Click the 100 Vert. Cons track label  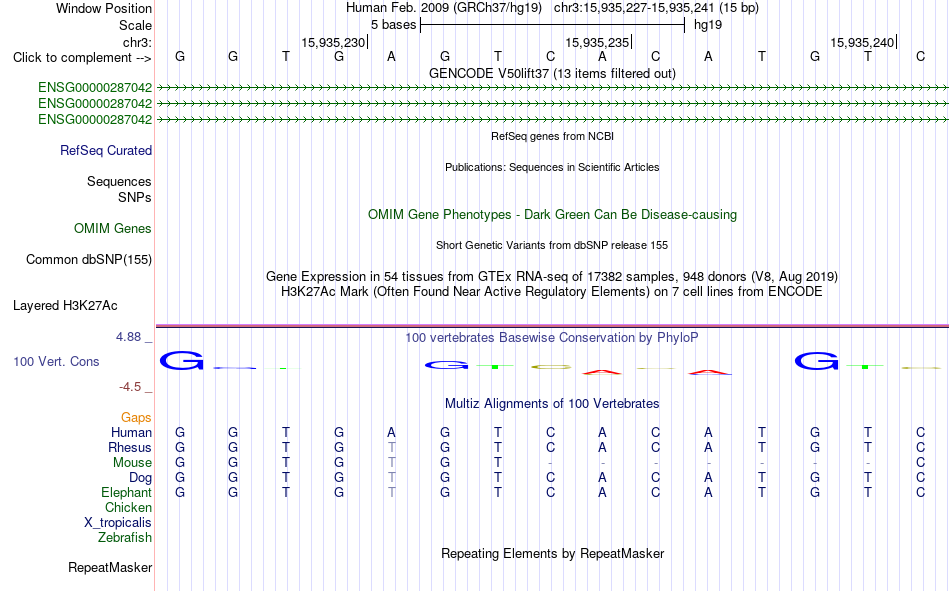(x=56, y=361)
